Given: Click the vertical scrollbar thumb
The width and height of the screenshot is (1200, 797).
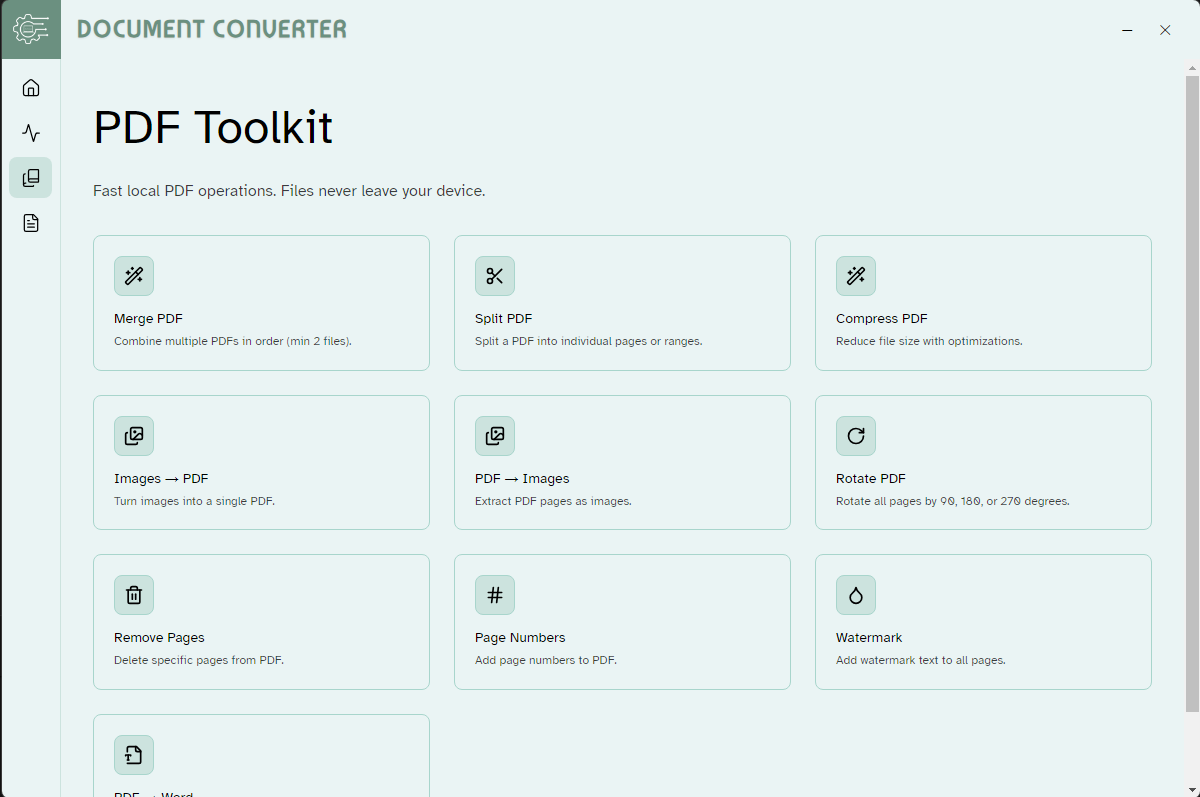Looking at the screenshot, I should pyautogui.click(x=1192, y=390).
